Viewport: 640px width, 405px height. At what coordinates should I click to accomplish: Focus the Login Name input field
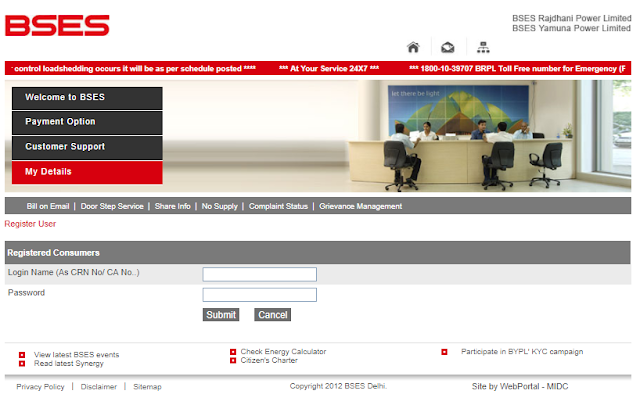260,274
